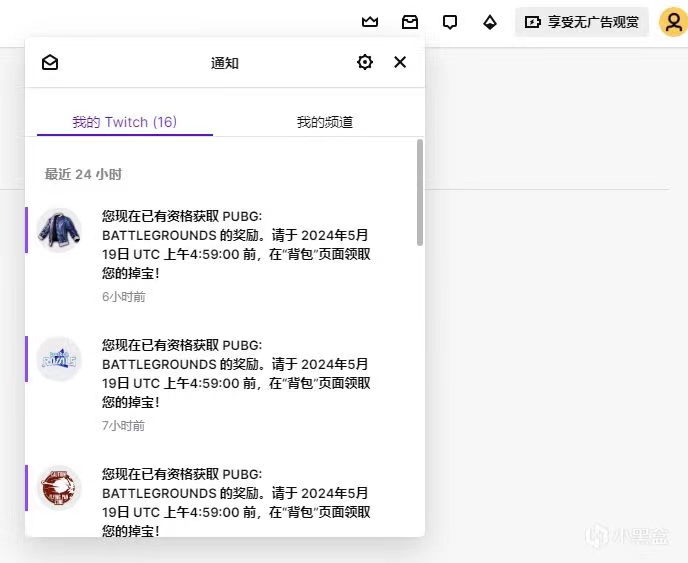Switch to the 我的频道 tab
The image size is (688, 563).
click(324, 122)
